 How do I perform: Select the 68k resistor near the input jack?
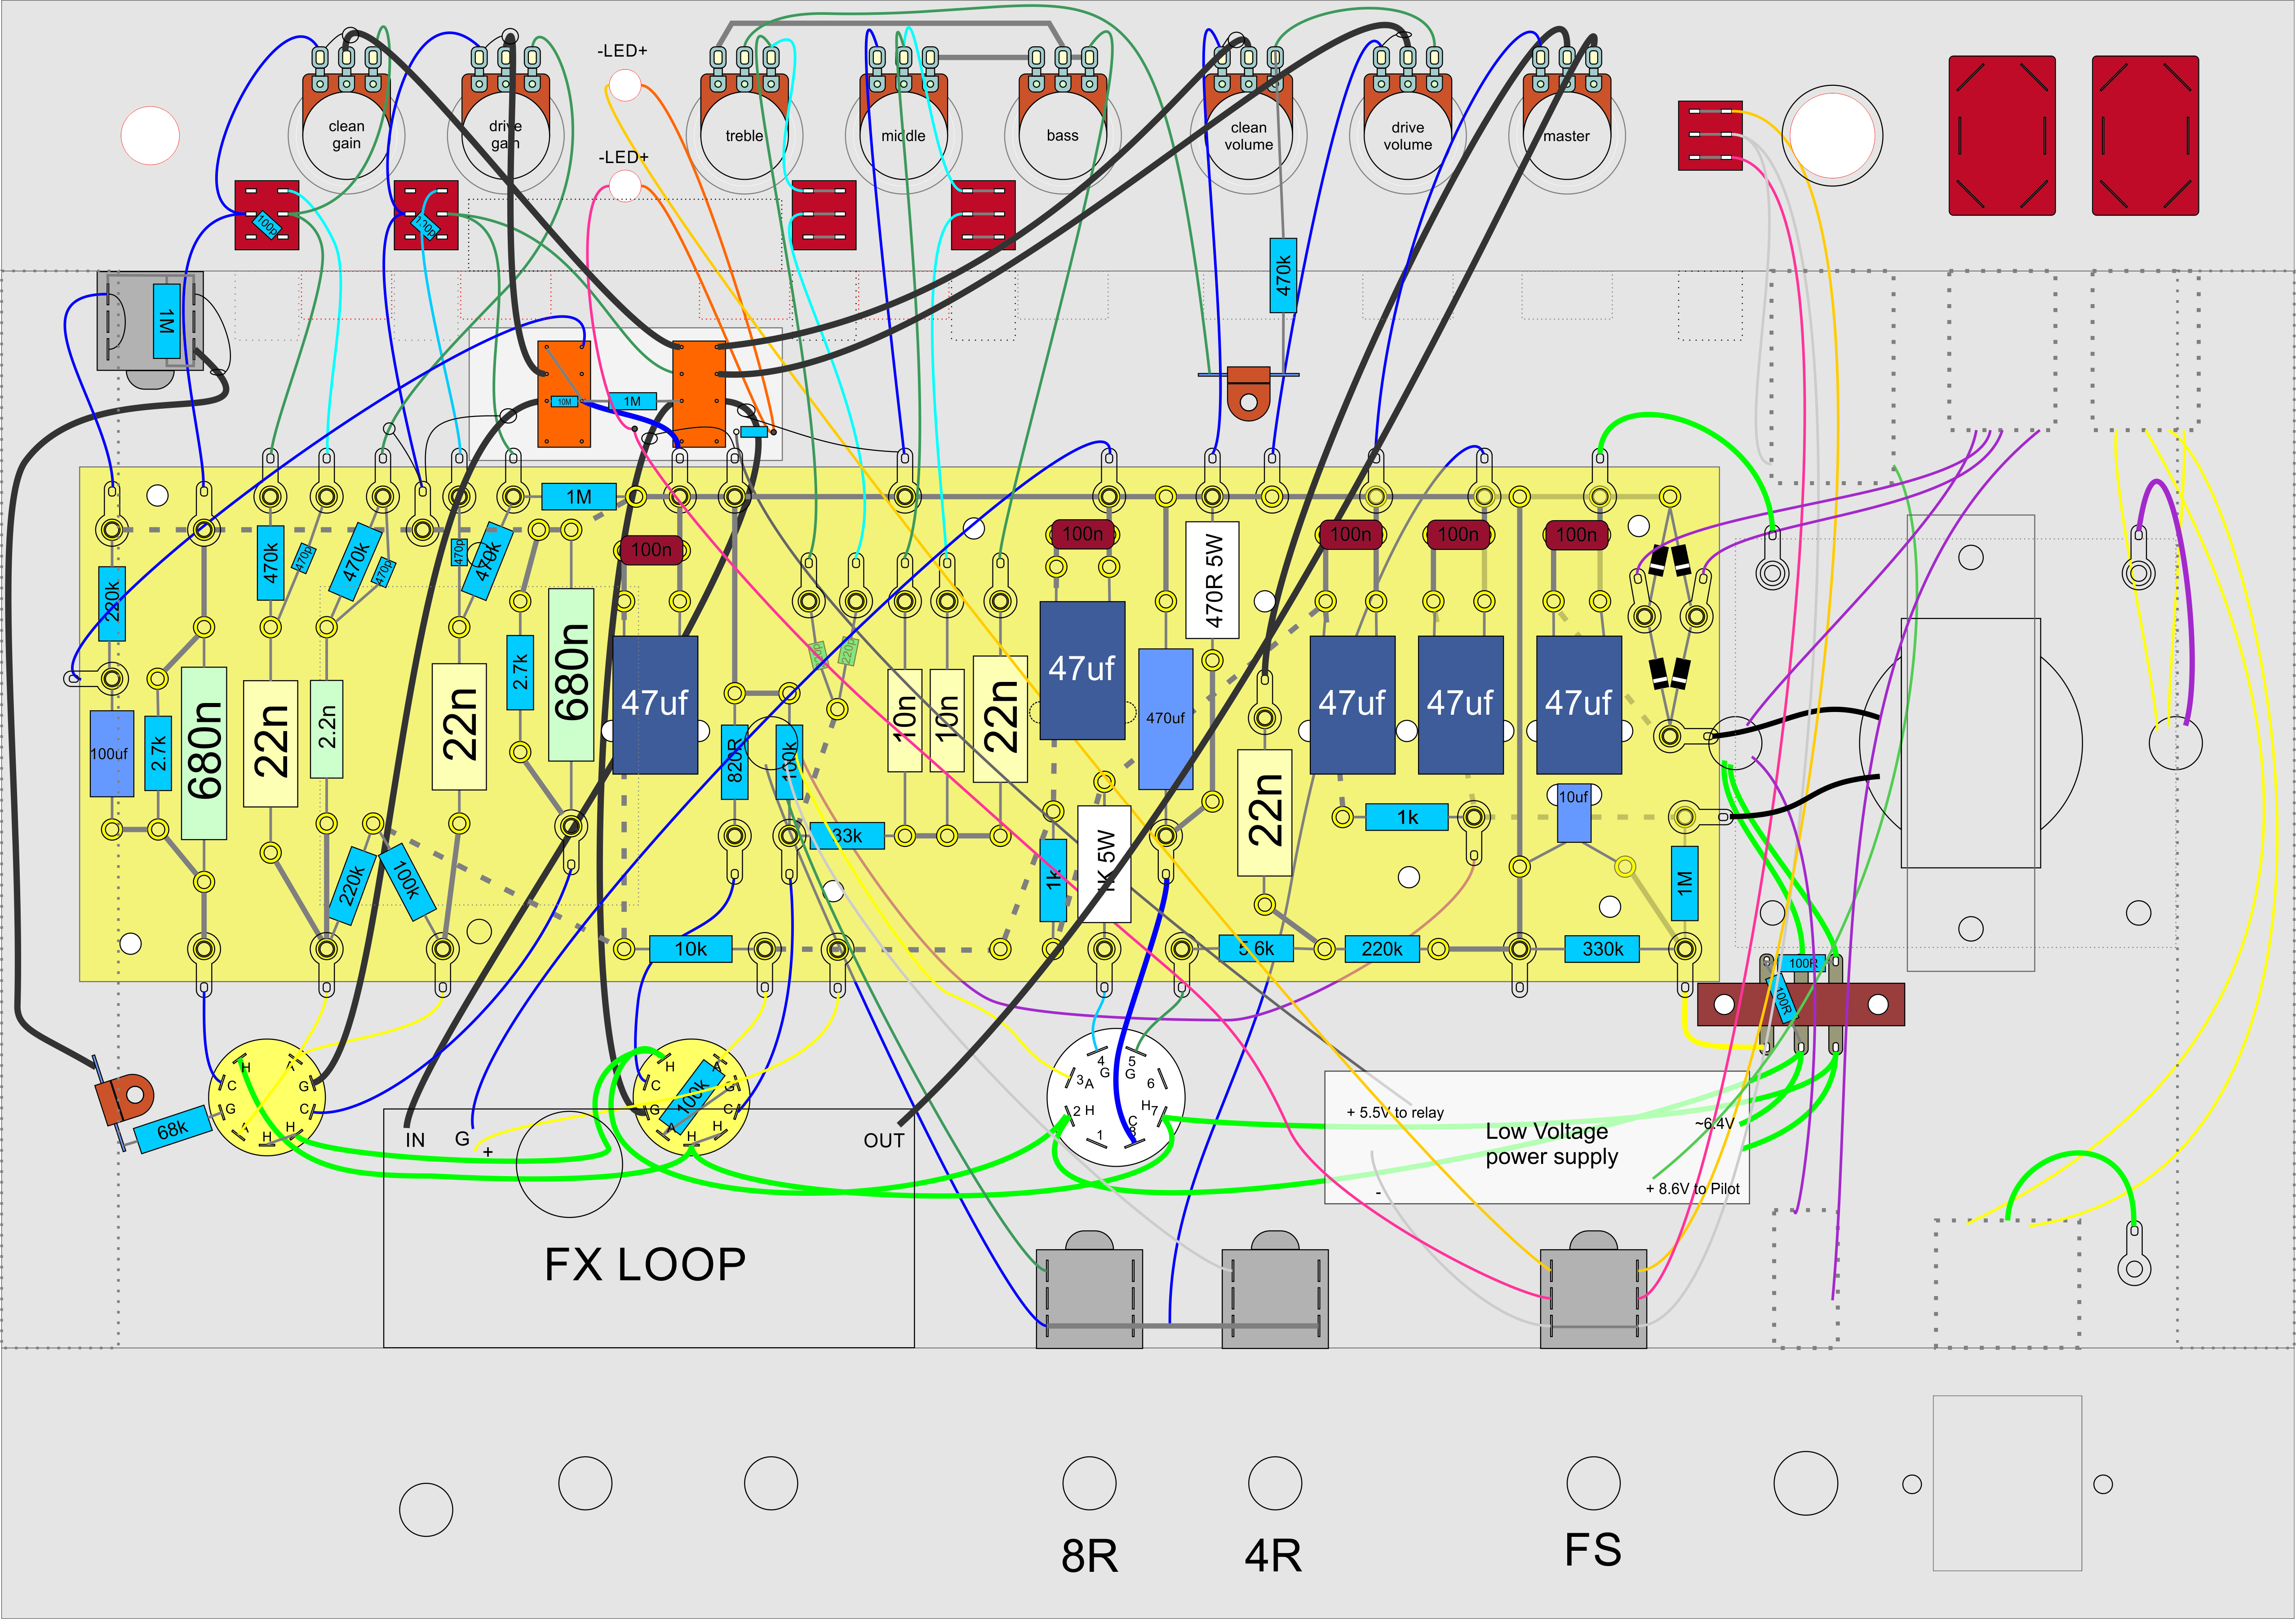pyautogui.click(x=172, y=1130)
